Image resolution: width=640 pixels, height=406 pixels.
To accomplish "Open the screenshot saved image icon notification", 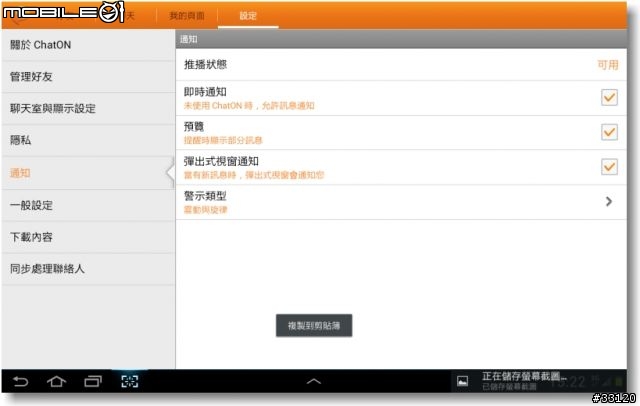I will 462,381.
